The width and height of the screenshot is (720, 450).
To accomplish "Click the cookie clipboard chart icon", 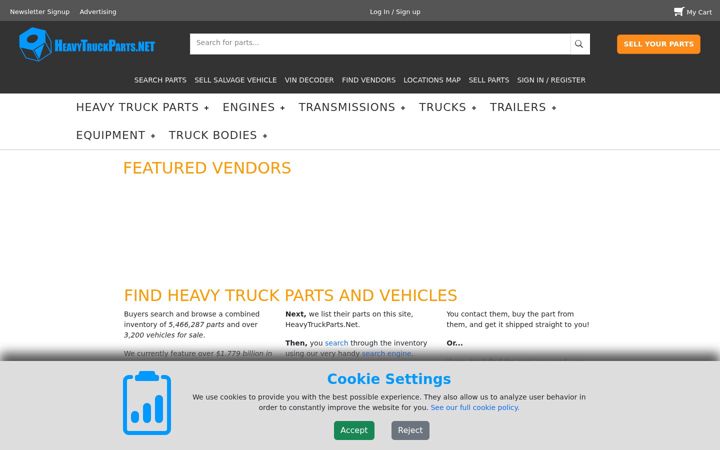I will [x=147, y=403].
